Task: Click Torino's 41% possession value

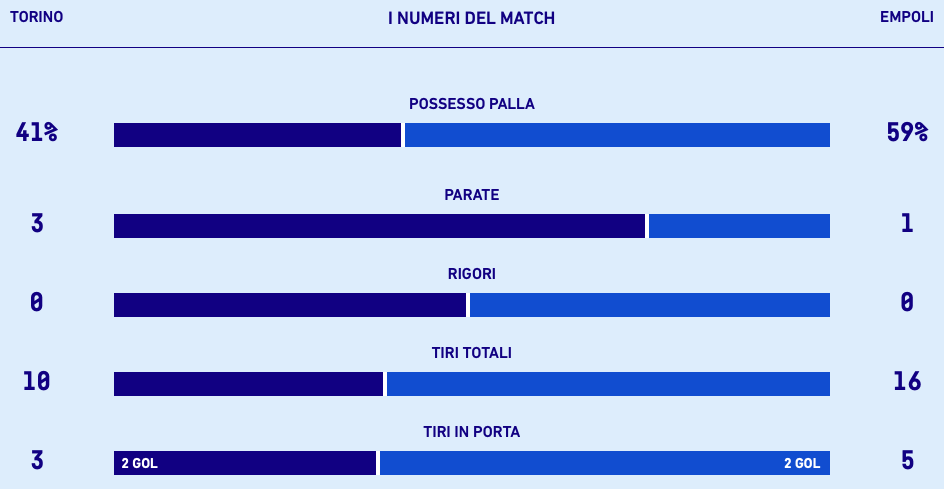Action: click(x=37, y=132)
